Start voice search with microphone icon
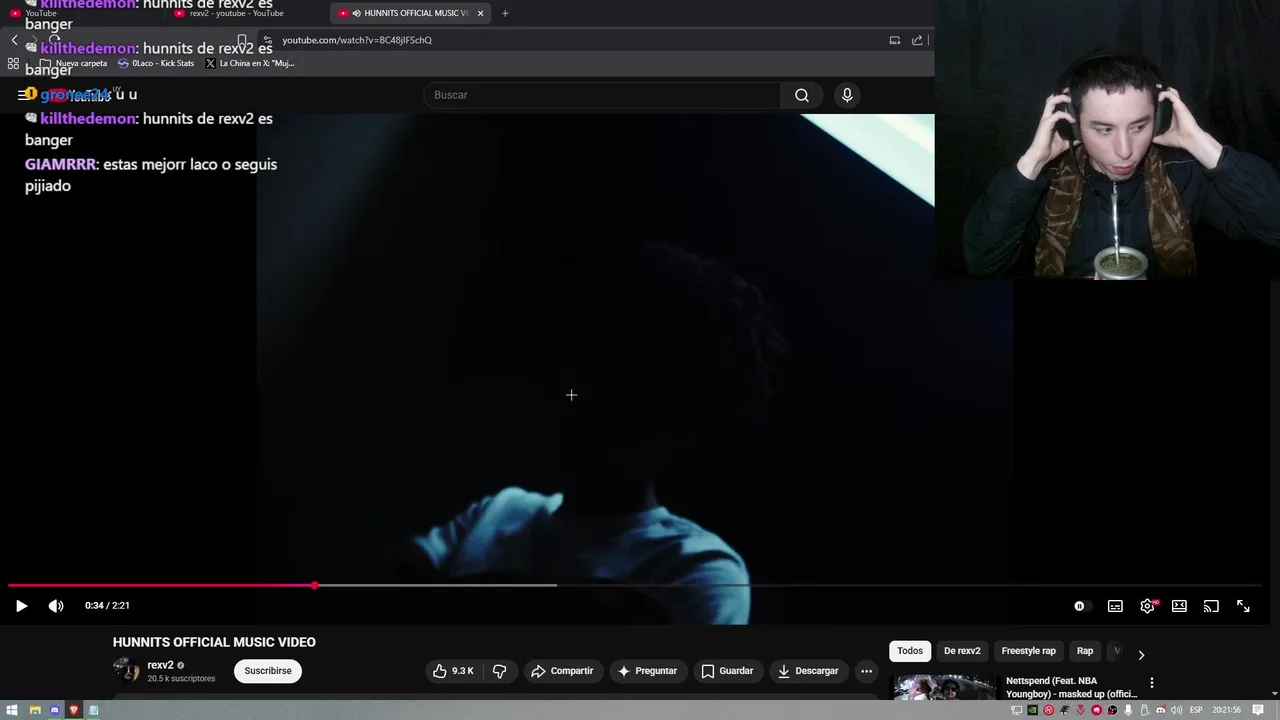Image resolution: width=1280 pixels, height=720 pixels. [847, 95]
